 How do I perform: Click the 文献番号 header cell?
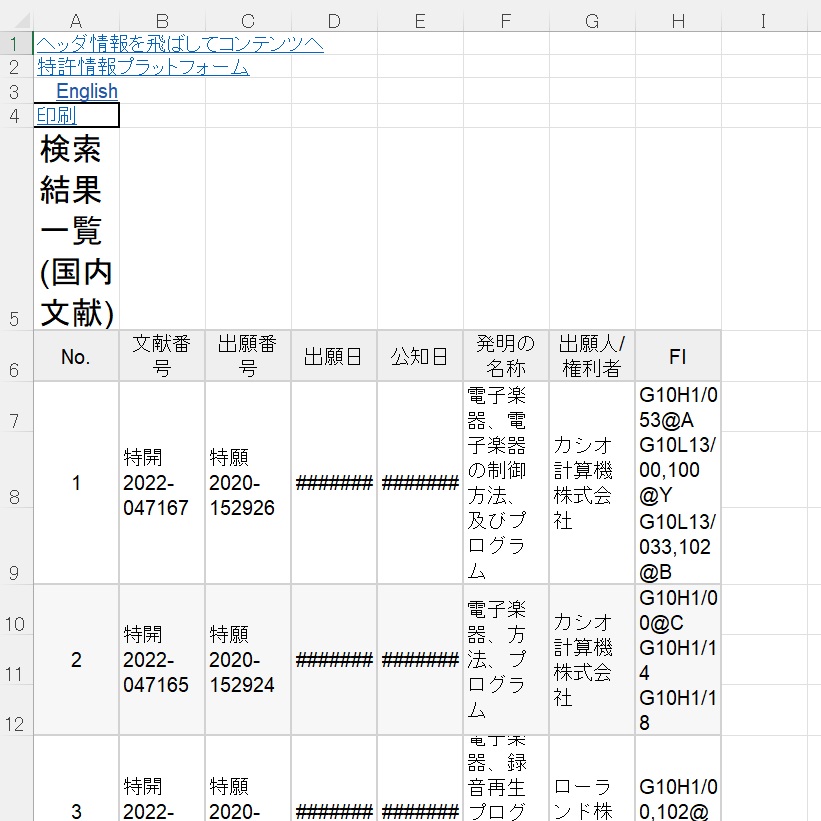[162, 356]
